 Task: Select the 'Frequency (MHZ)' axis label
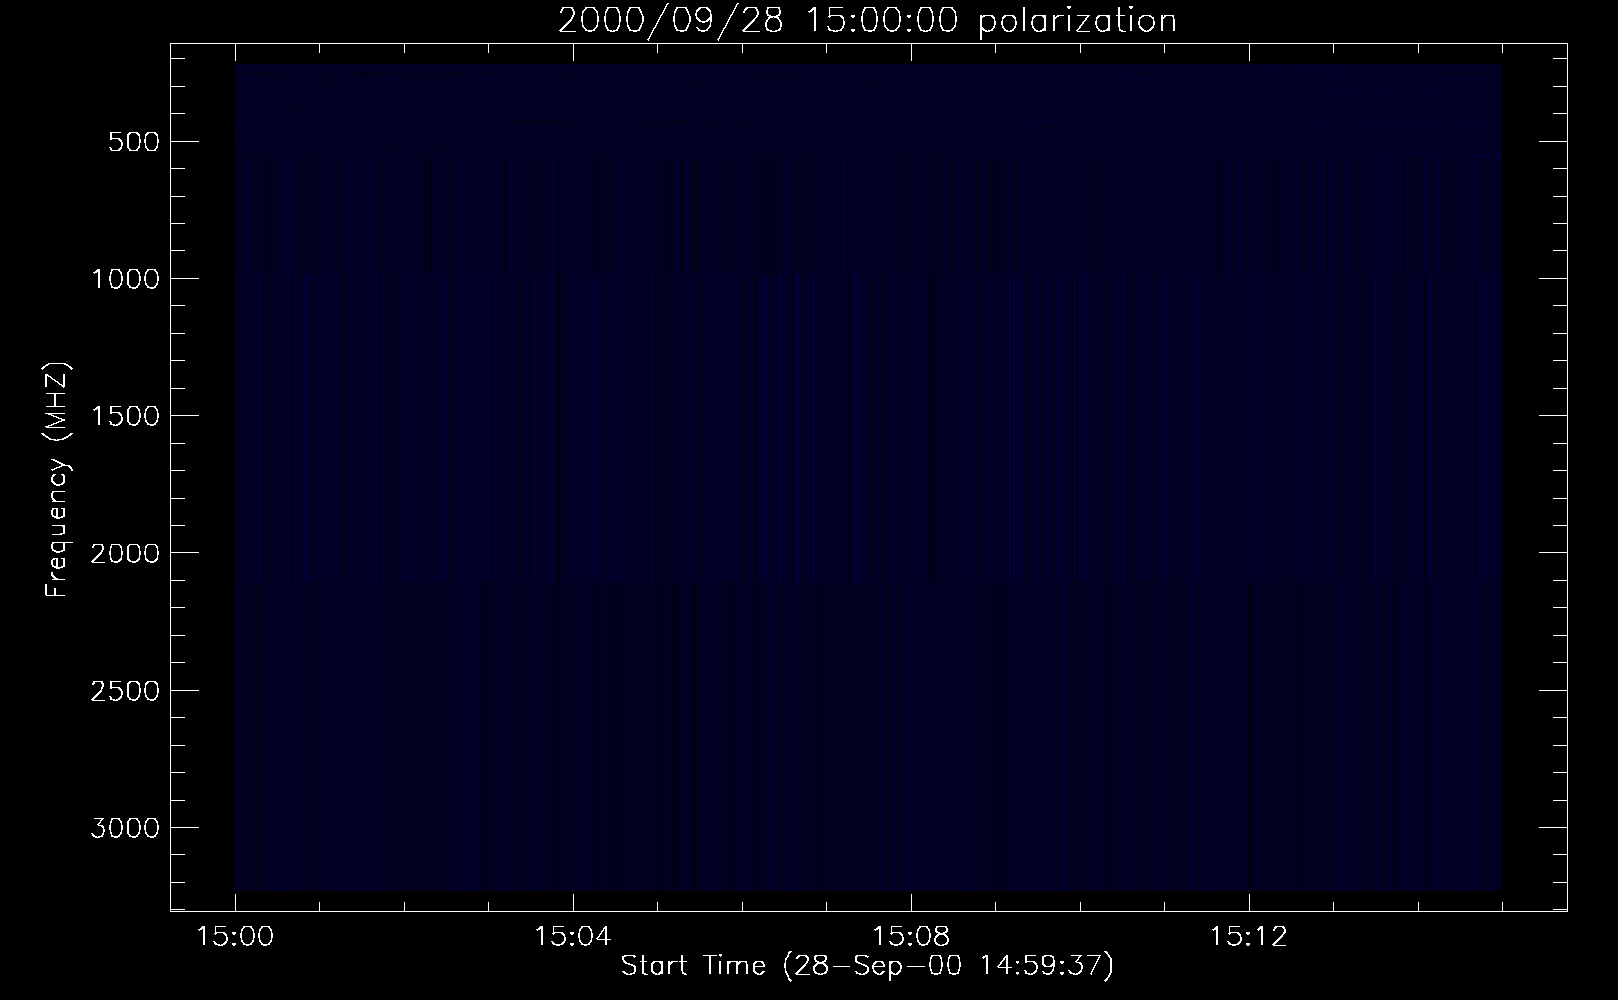57,478
